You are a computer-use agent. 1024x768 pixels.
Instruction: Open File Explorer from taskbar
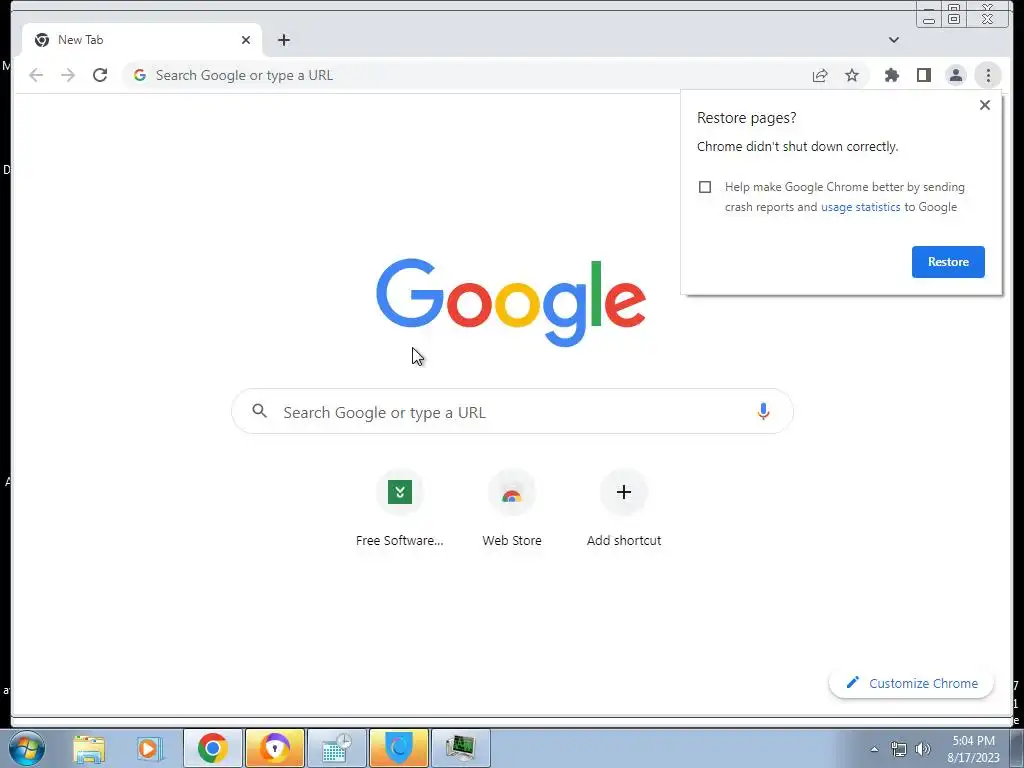tap(89, 748)
